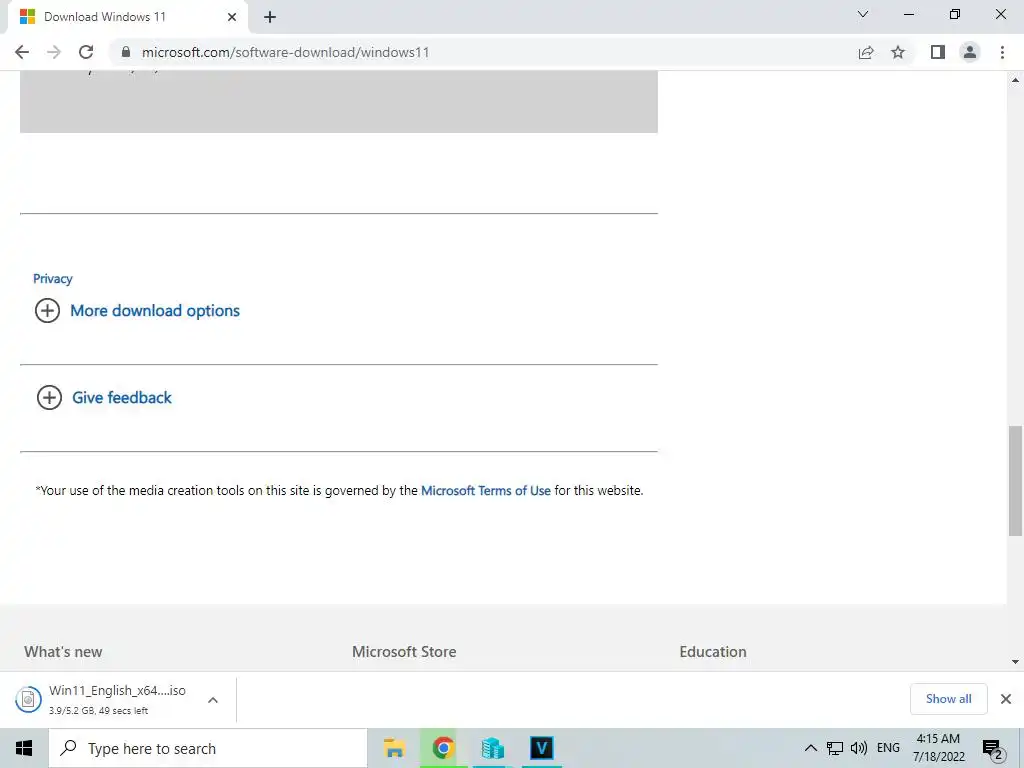This screenshot has width=1024, height=768.
Task: Click Show all downloads button
Action: coord(948,699)
